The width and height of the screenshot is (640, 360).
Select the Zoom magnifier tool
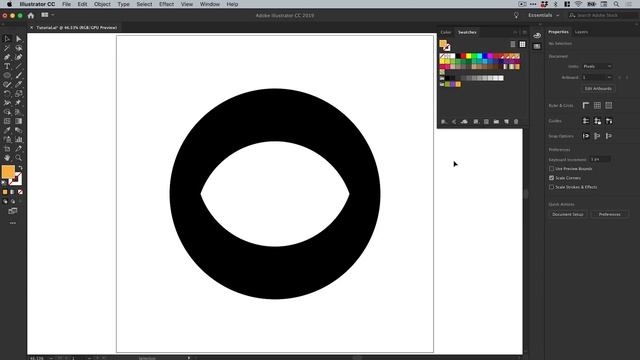click(18, 158)
